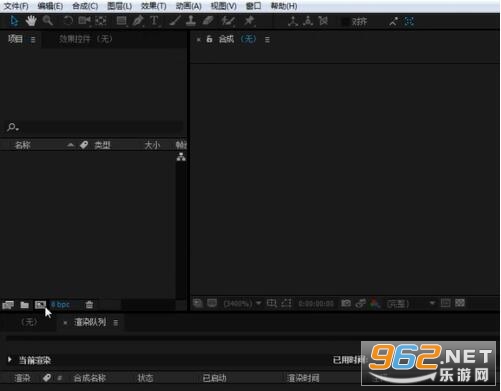Select the Puppet Pin tool
501x391 pixels.
tap(249, 21)
